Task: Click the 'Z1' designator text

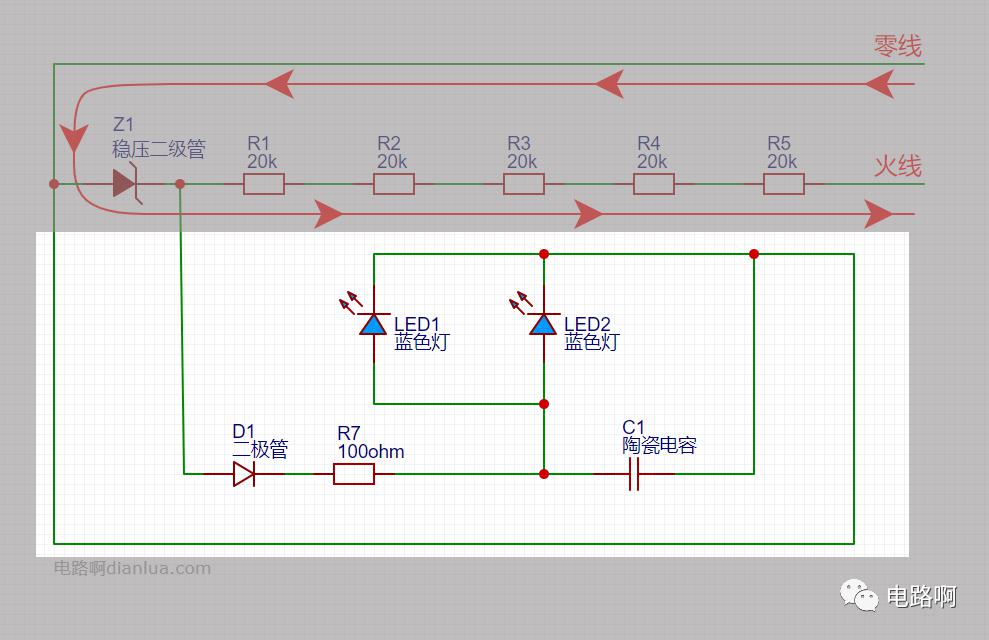Action: click(123, 124)
